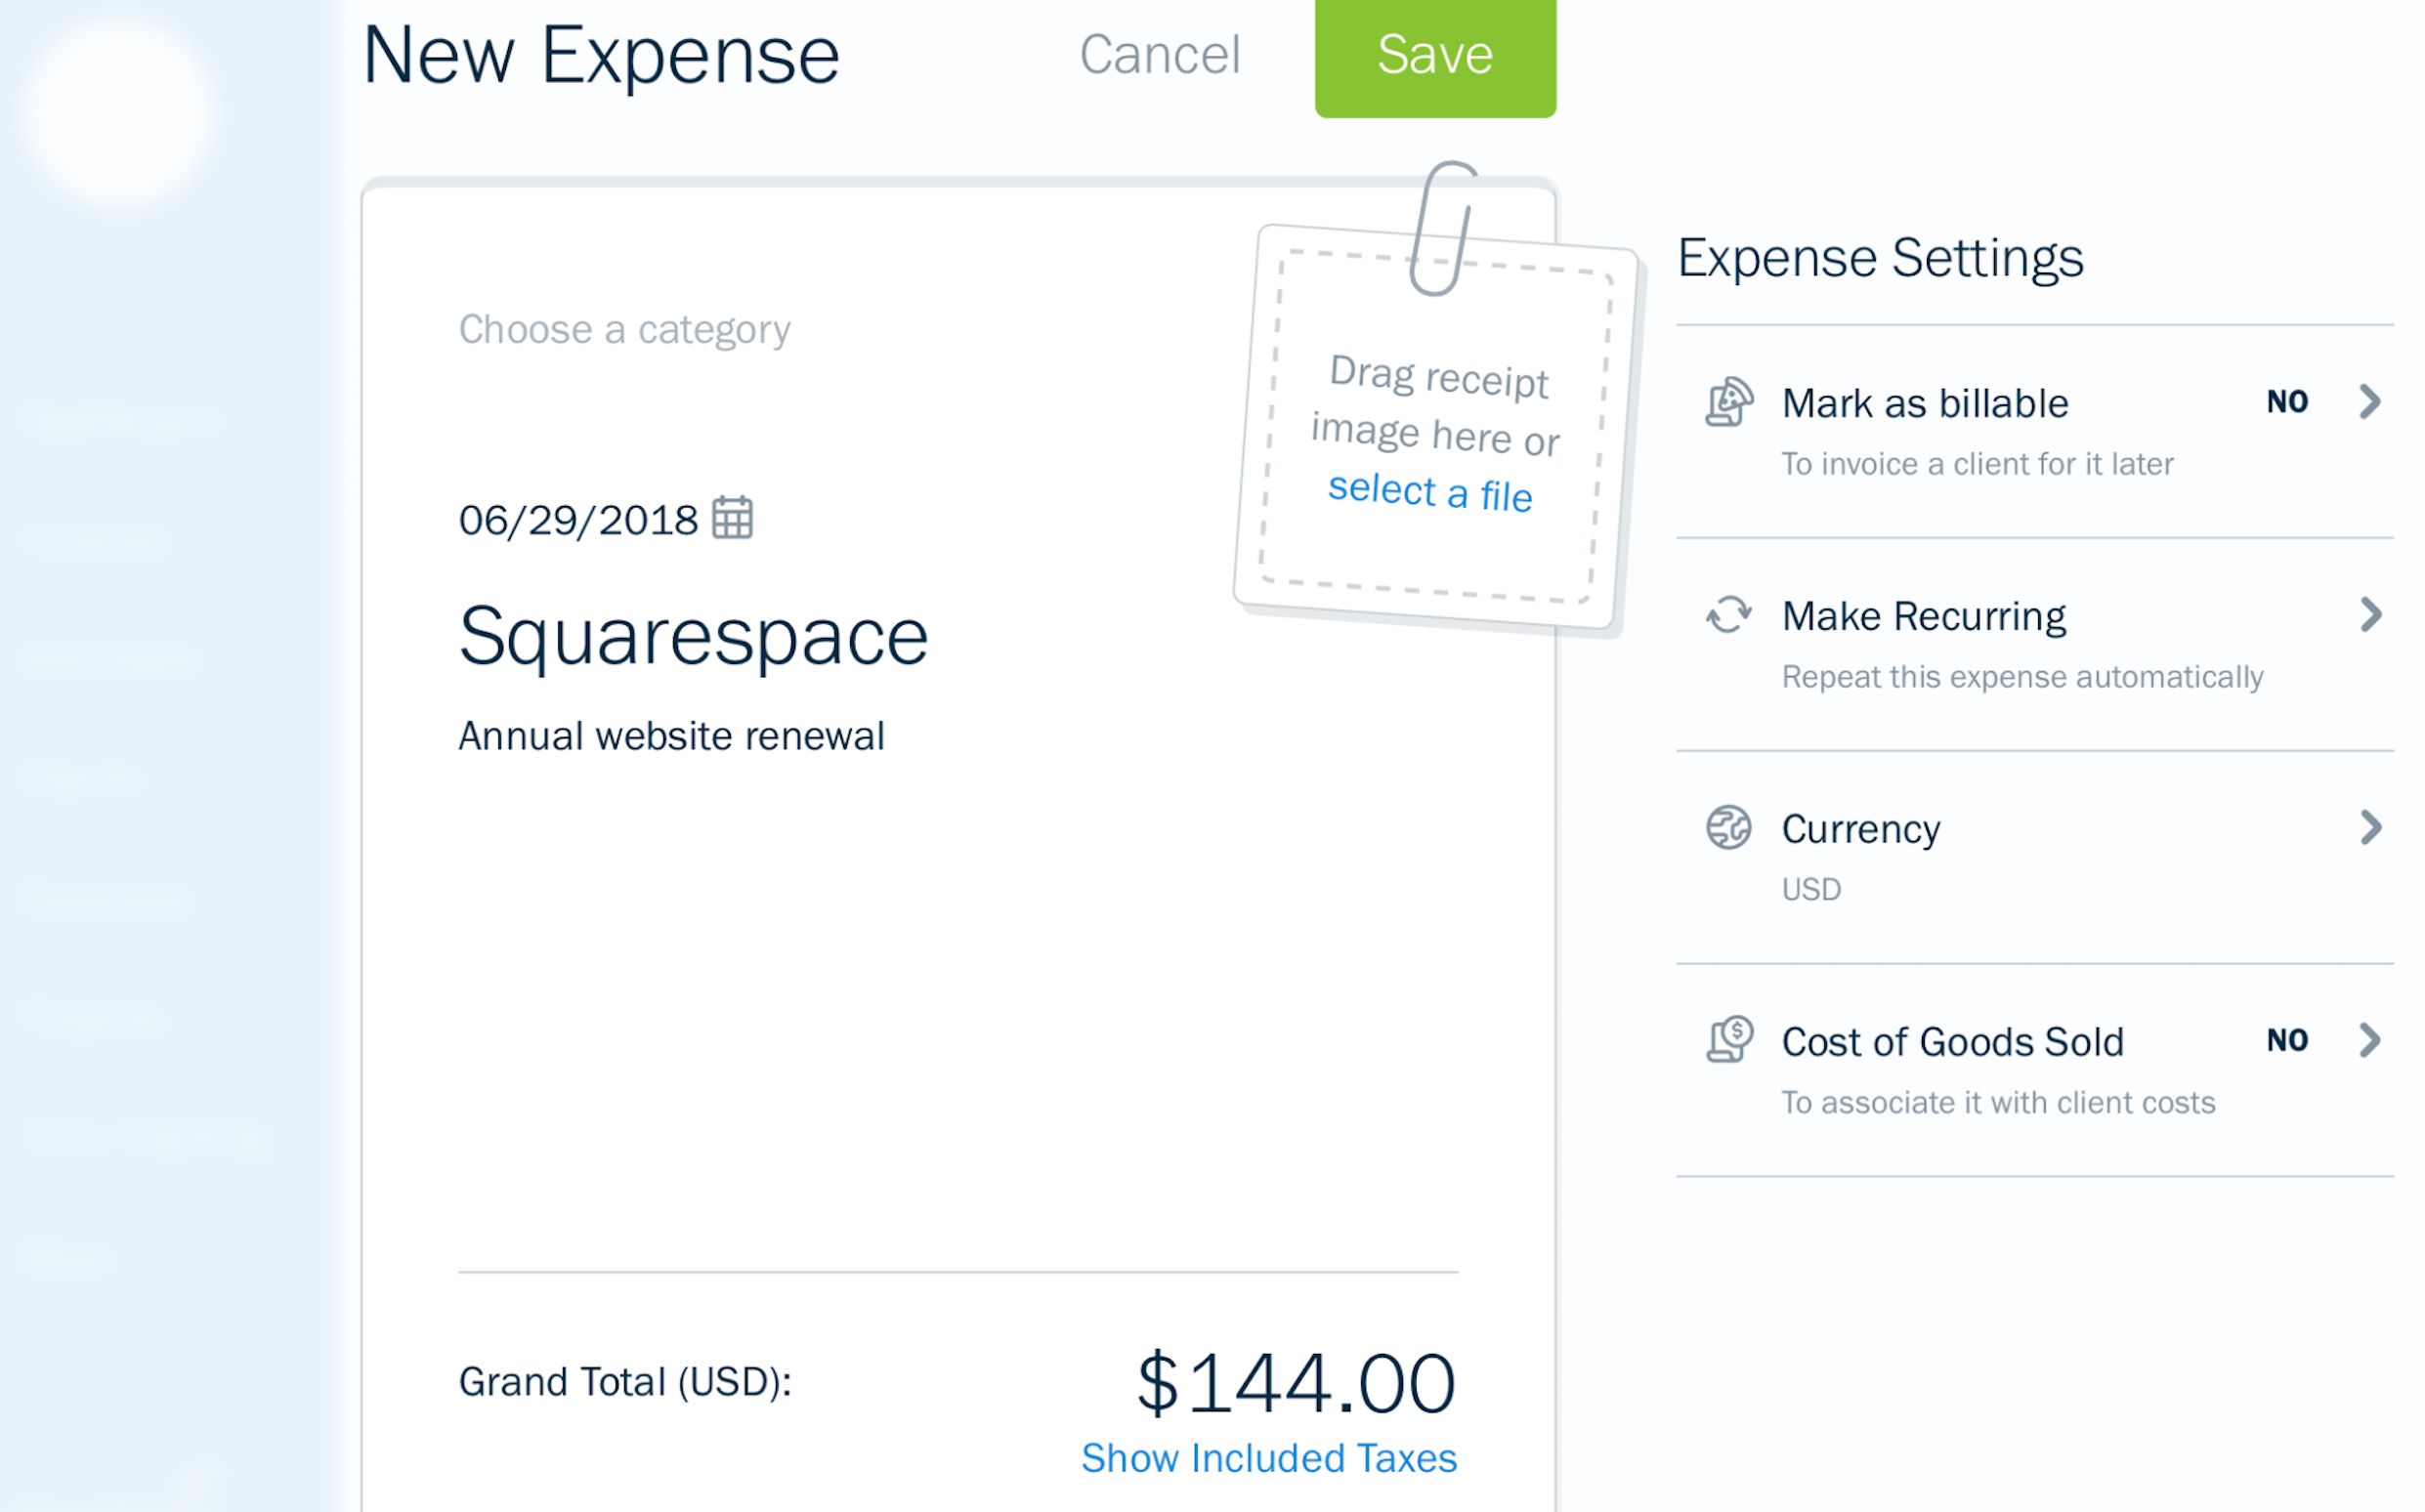Image resolution: width=2425 pixels, height=1512 pixels.
Task: Click the Make Recurring arrows icon
Action: (1728, 615)
